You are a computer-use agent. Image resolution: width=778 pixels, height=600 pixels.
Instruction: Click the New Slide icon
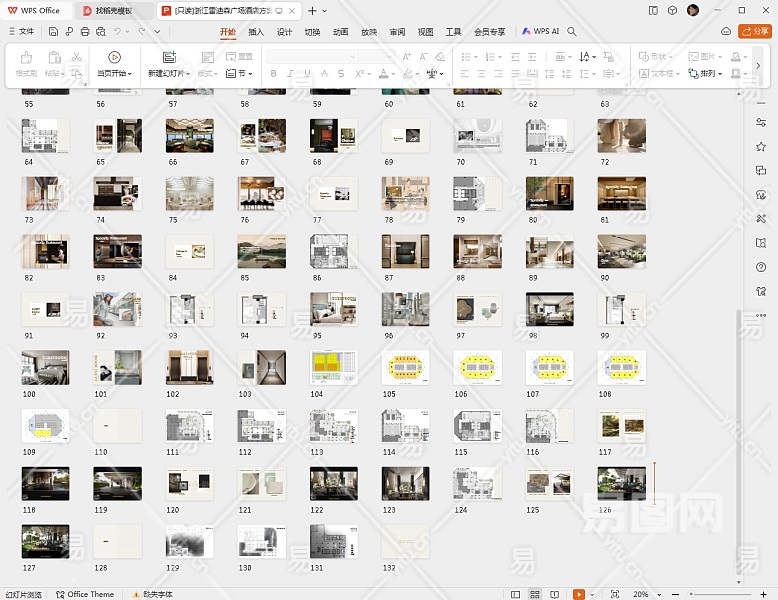[169, 58]
